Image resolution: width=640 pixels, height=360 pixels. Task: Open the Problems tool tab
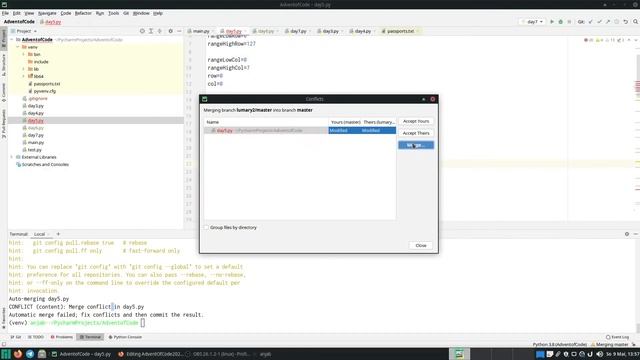point(62,337)
